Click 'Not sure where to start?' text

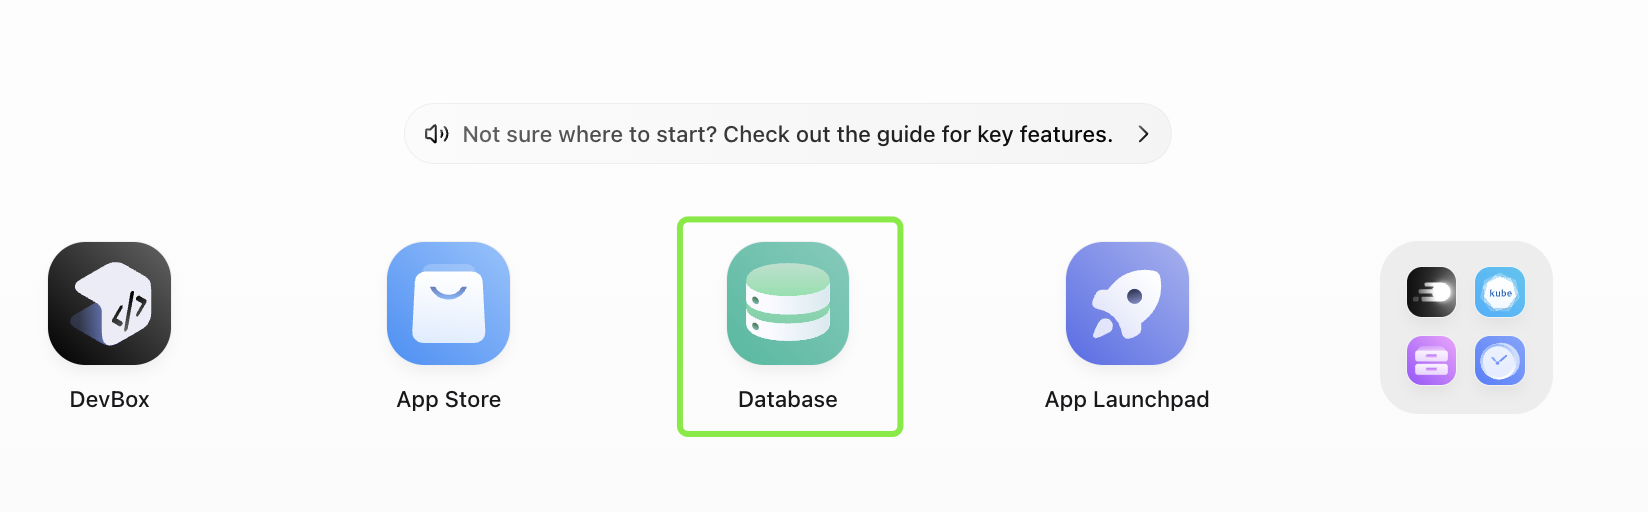(589, 134)
